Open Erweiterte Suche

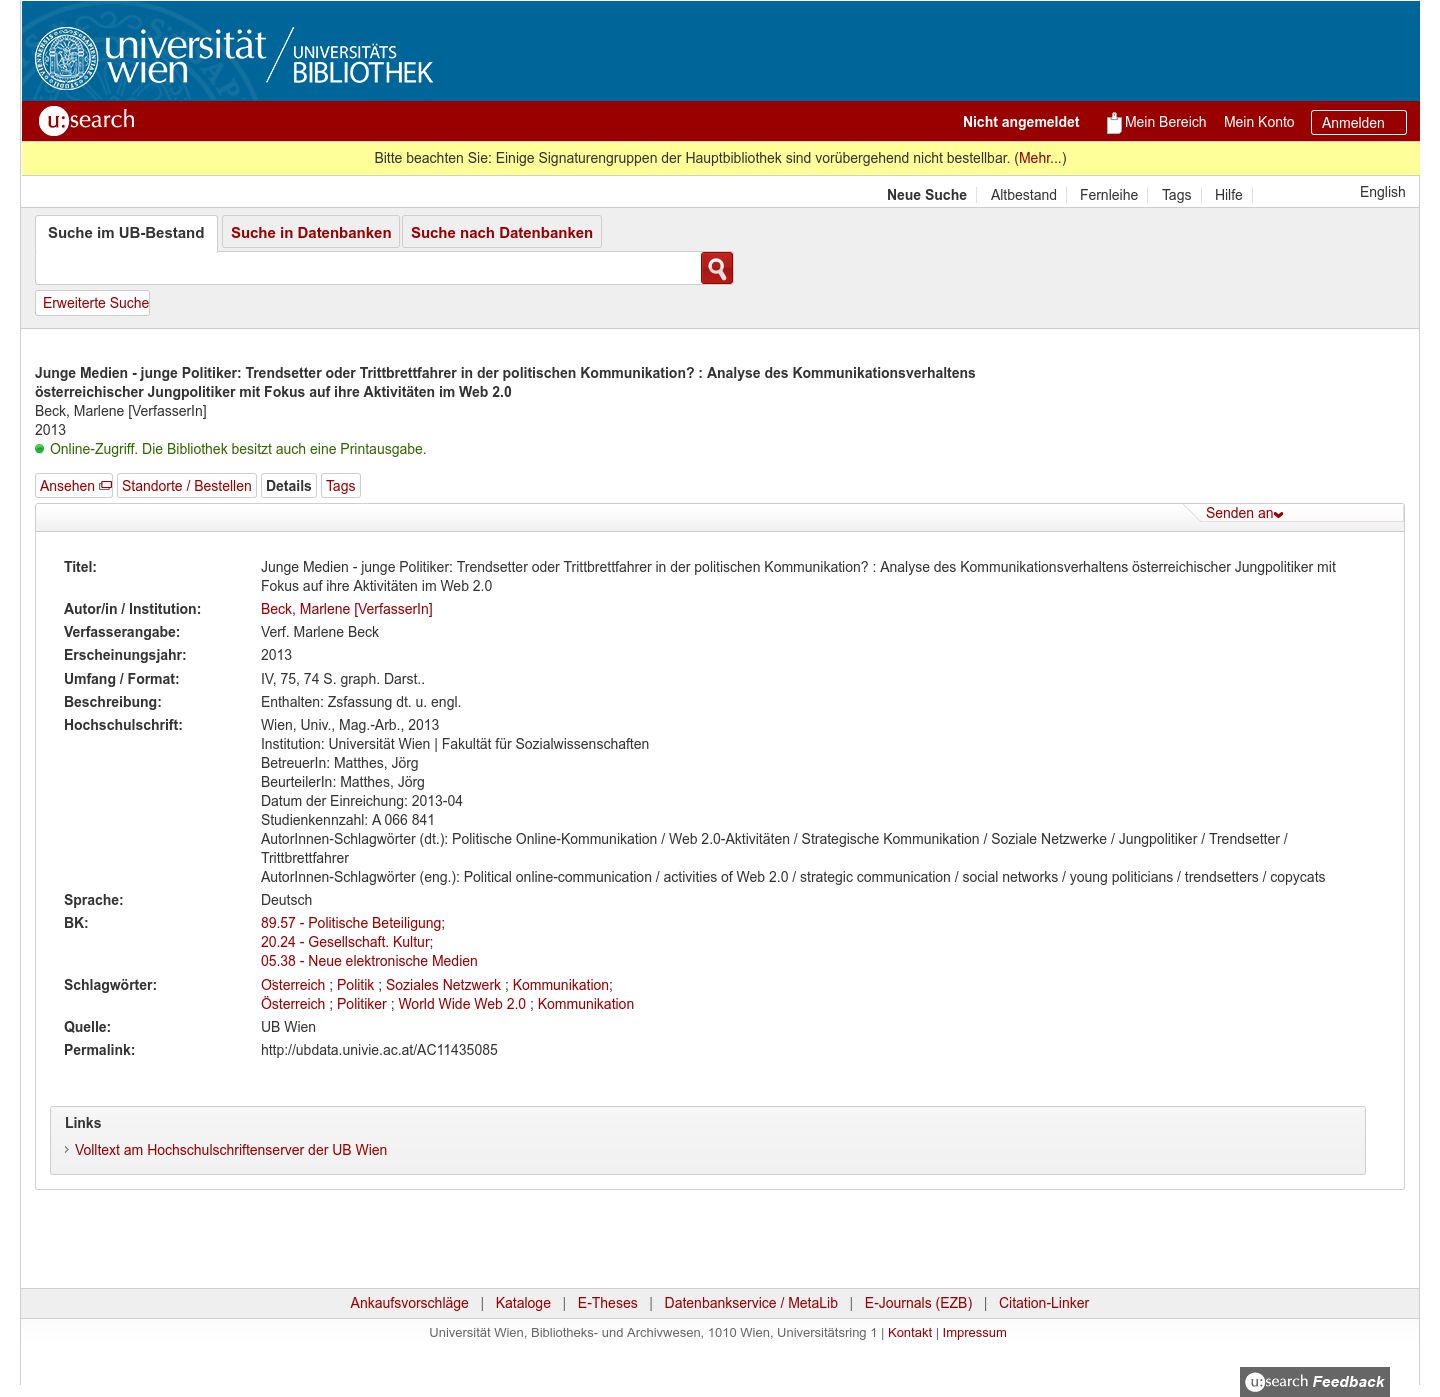[x=93, y=303]
